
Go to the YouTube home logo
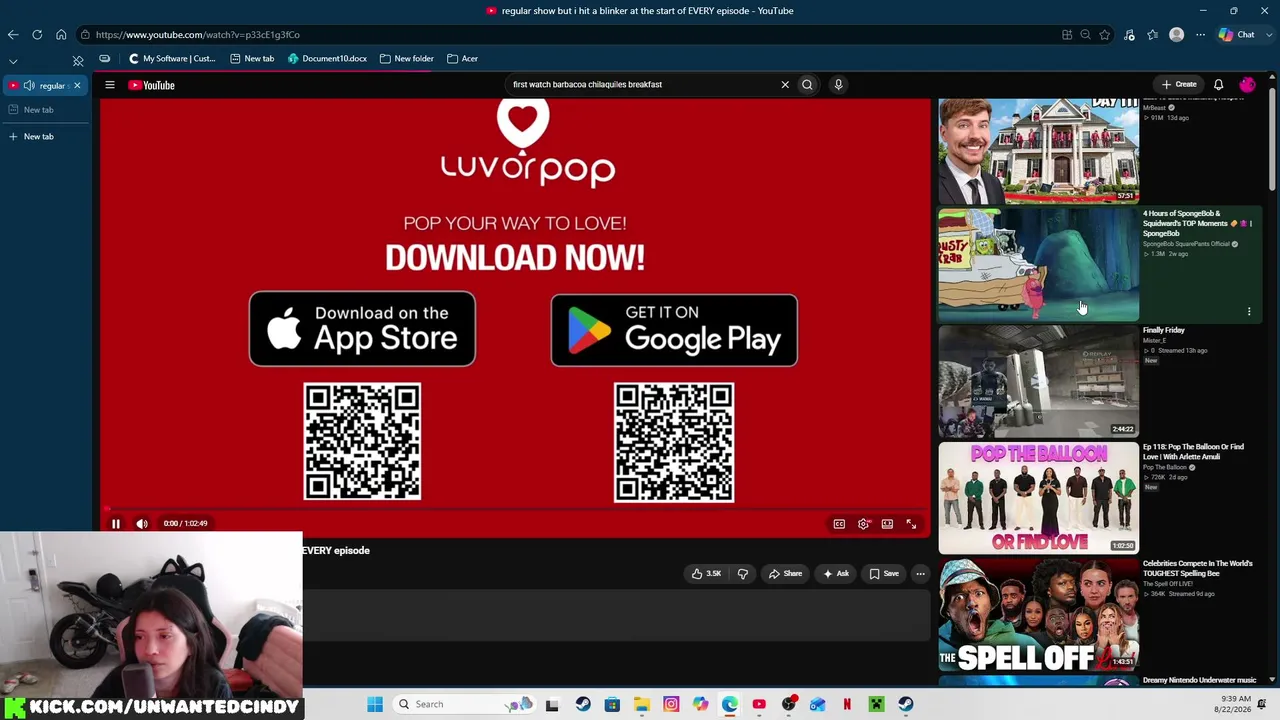point(152,85)
